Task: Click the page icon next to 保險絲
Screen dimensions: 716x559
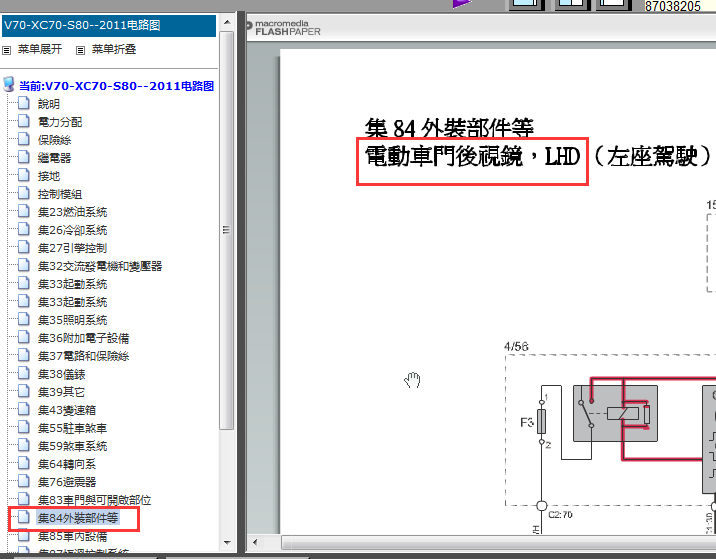Action: (x=24, y=139)
